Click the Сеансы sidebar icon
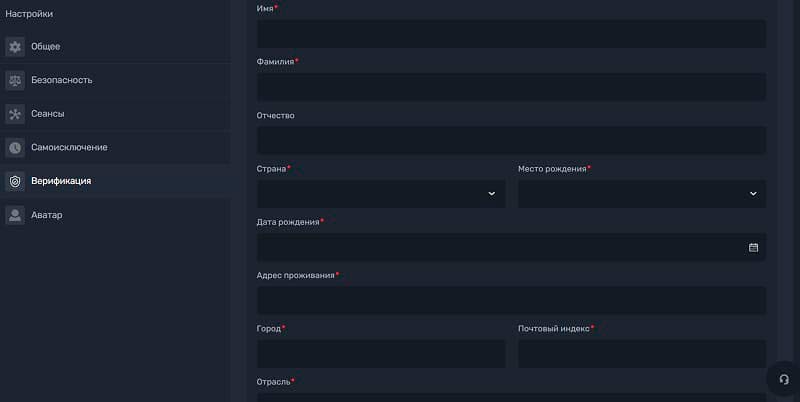The width and height of the screenshot is (800, 402). (15, 114)
